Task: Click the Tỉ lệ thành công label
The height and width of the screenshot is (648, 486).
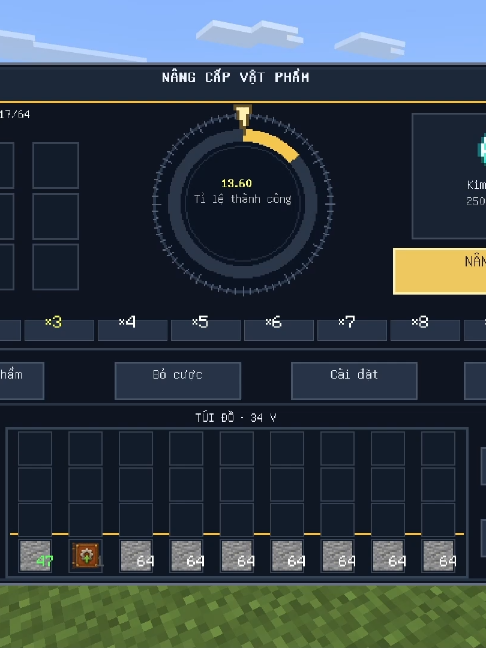Action: point(243,199)
